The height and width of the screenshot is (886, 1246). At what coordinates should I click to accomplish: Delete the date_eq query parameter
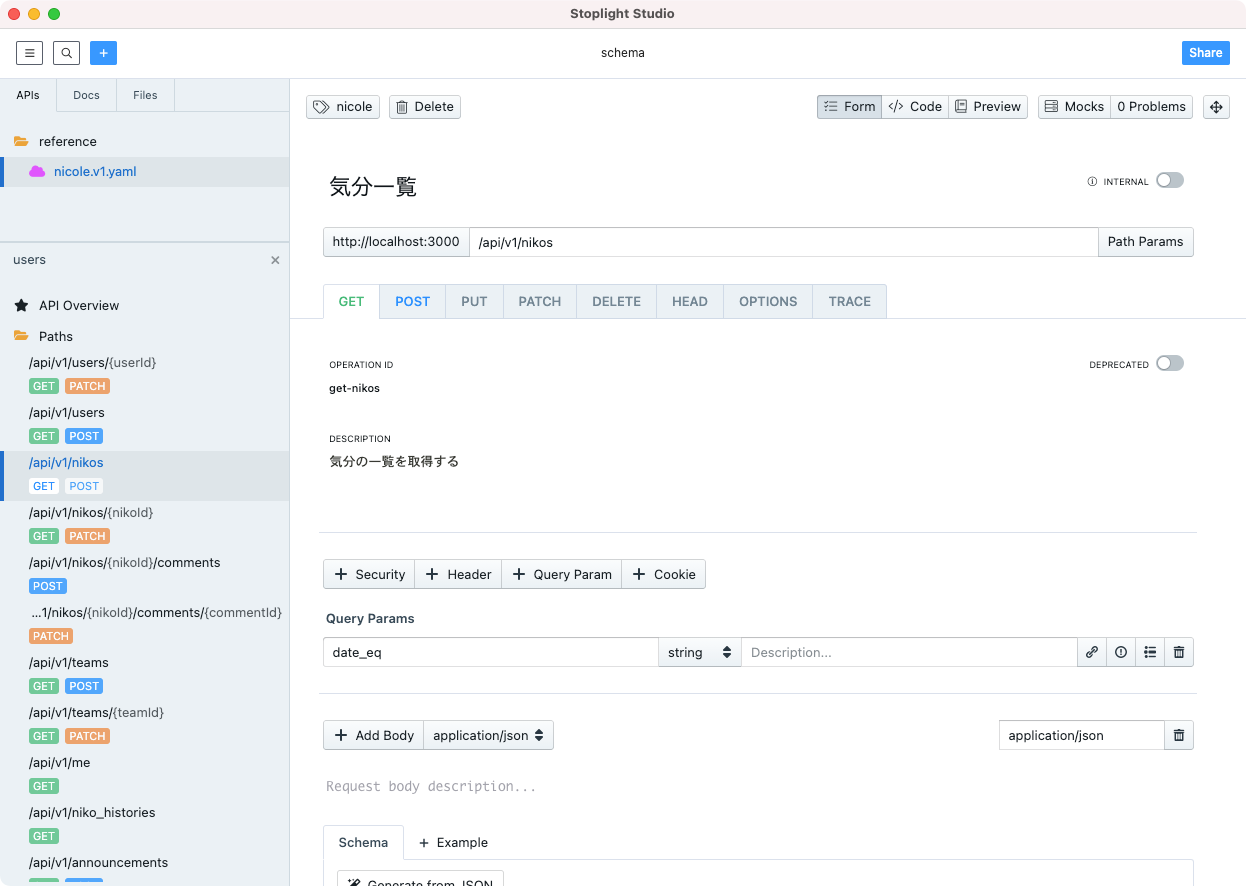point(1179,652)
